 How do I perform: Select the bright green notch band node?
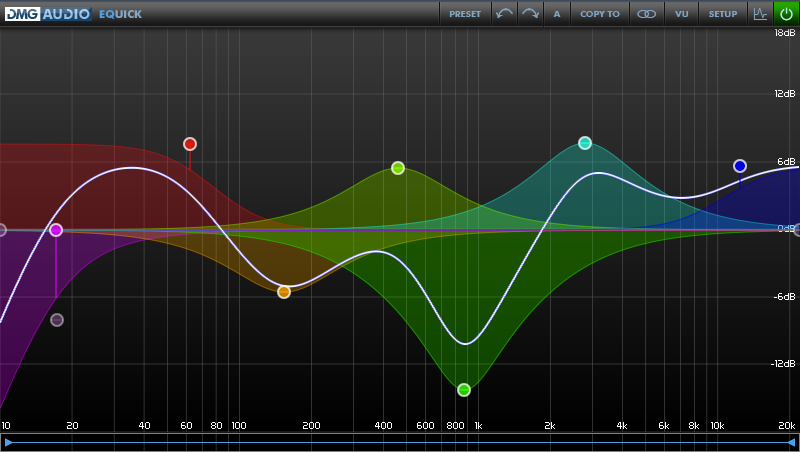point(464,390)
